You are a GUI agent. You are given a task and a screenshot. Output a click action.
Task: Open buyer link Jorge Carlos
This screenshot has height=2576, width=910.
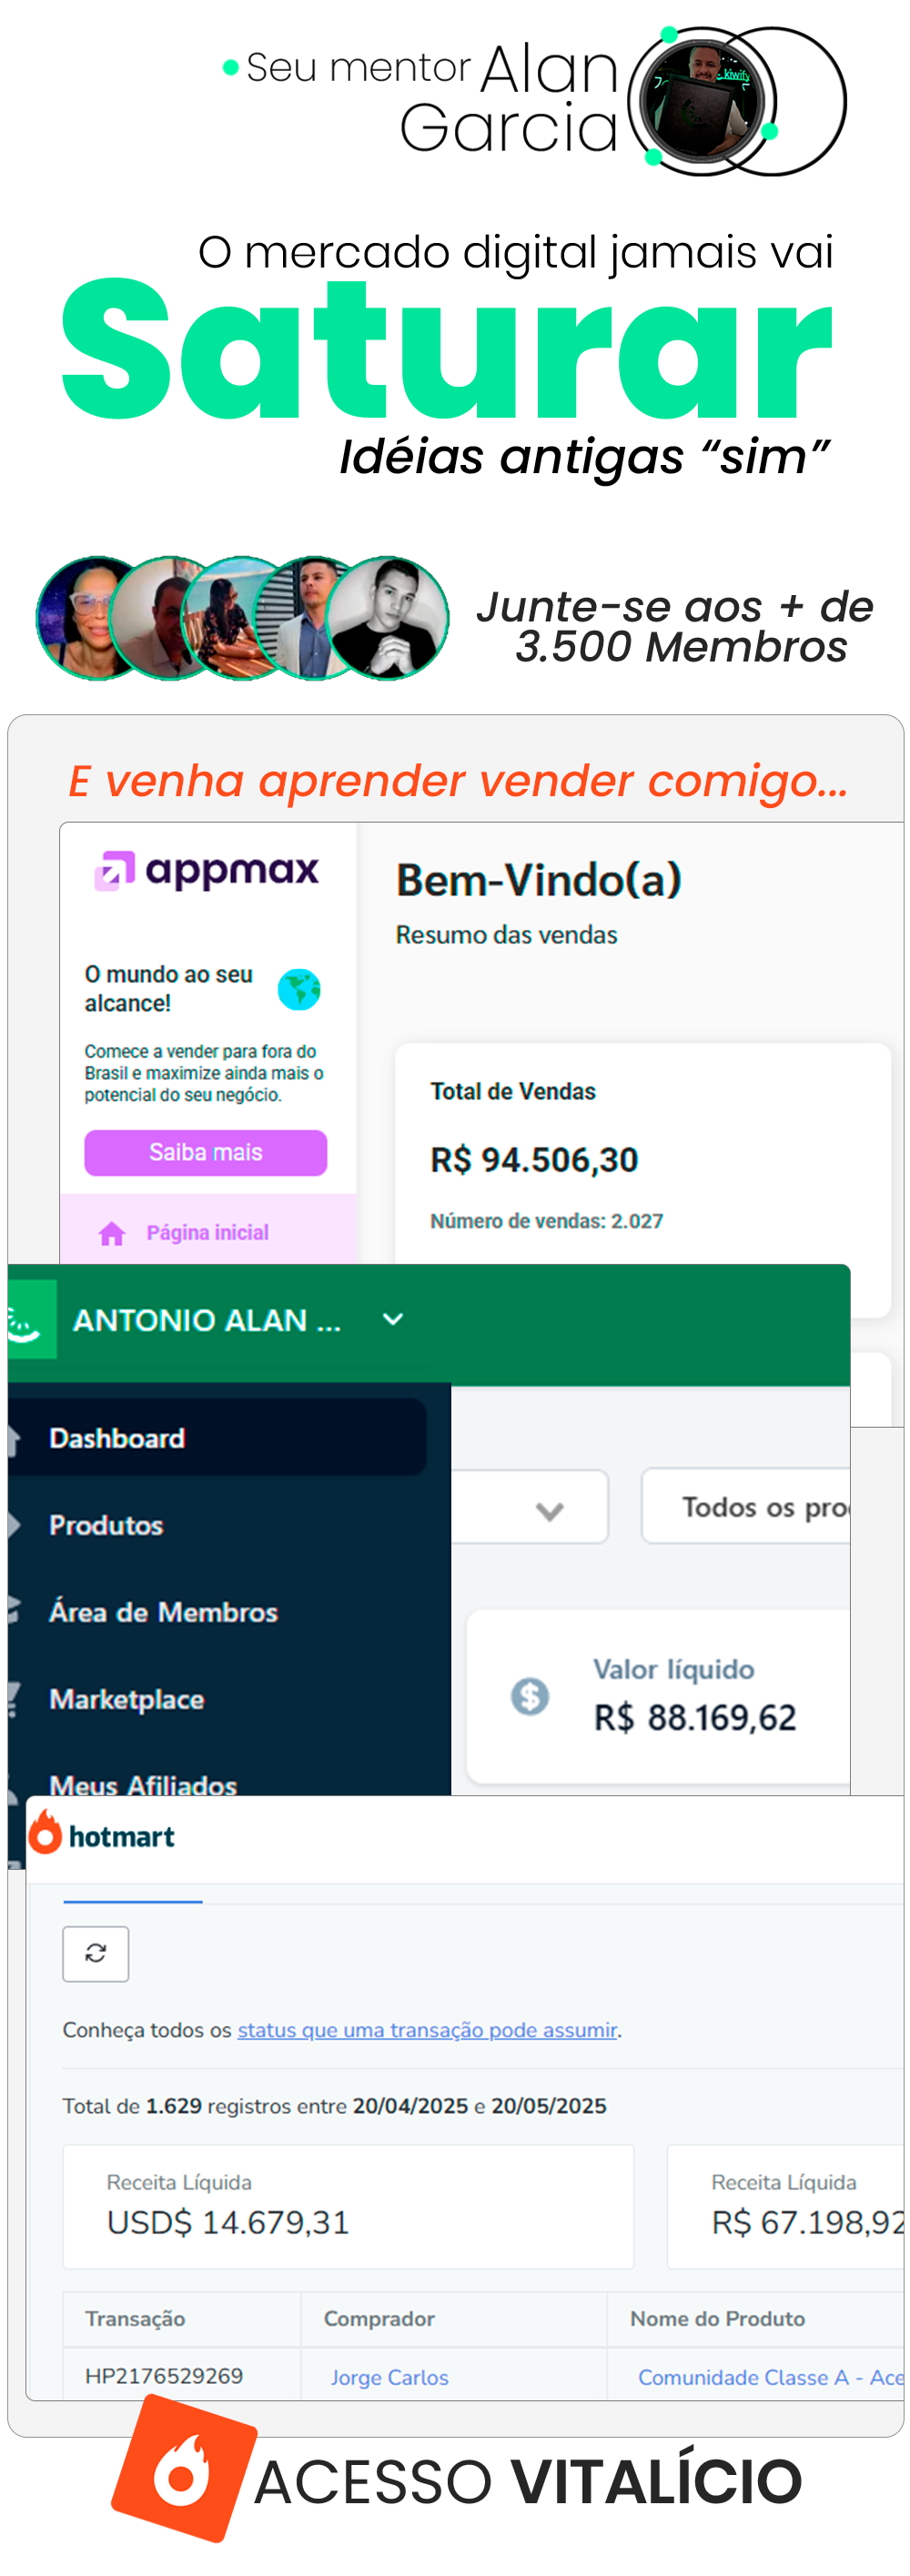click(x=389, y=2376)
